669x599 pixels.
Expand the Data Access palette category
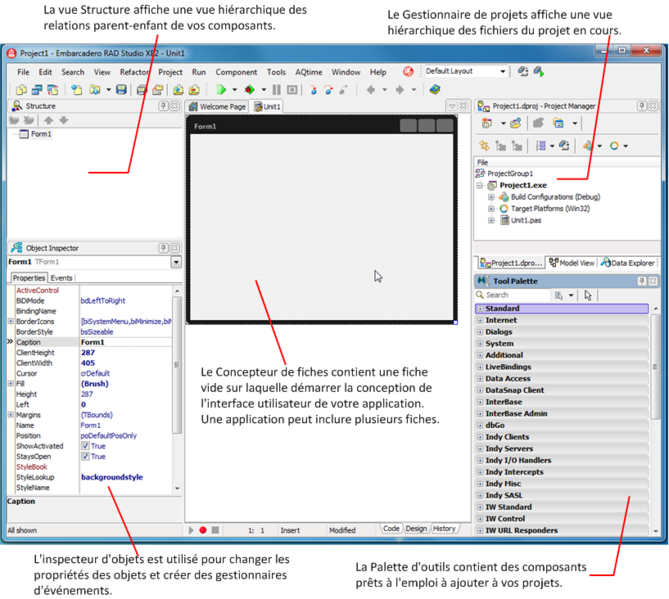[x=480, y=379]
